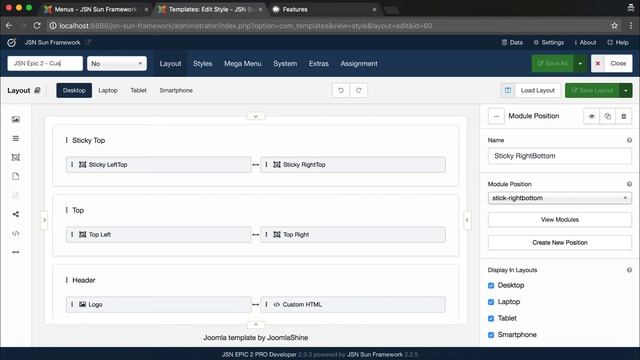
Task: Toggle module position visibility eye icon
Action: point(591,116)
